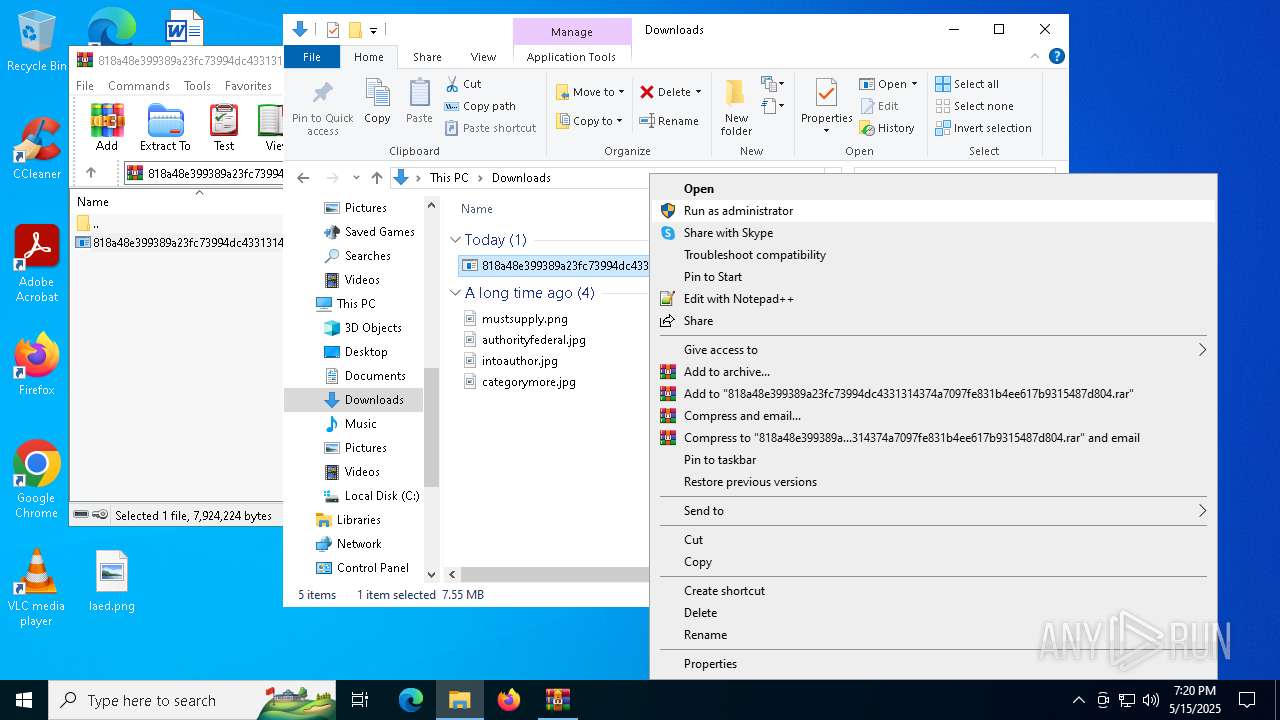Click Select none in ribbon
Image resolution: width=1280 pixels, height=720 pixels.
[x=974, y=106]
